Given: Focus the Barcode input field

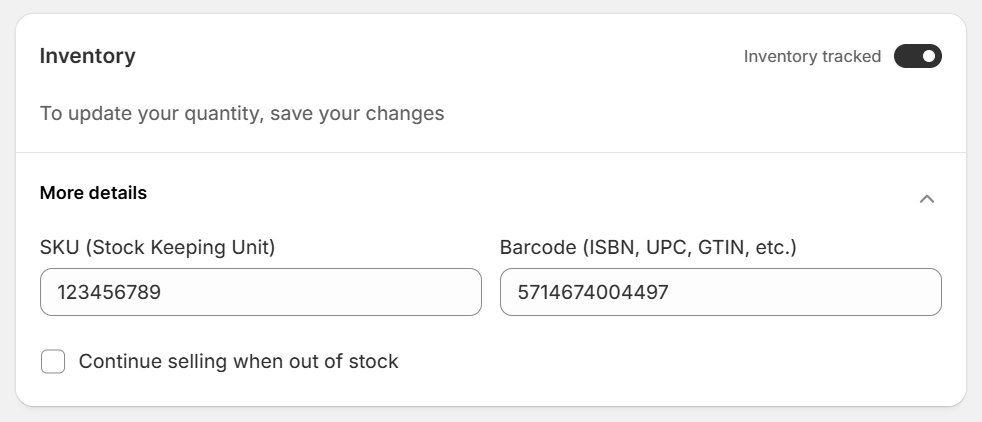Looking at the screenshot, I should 720,292.
